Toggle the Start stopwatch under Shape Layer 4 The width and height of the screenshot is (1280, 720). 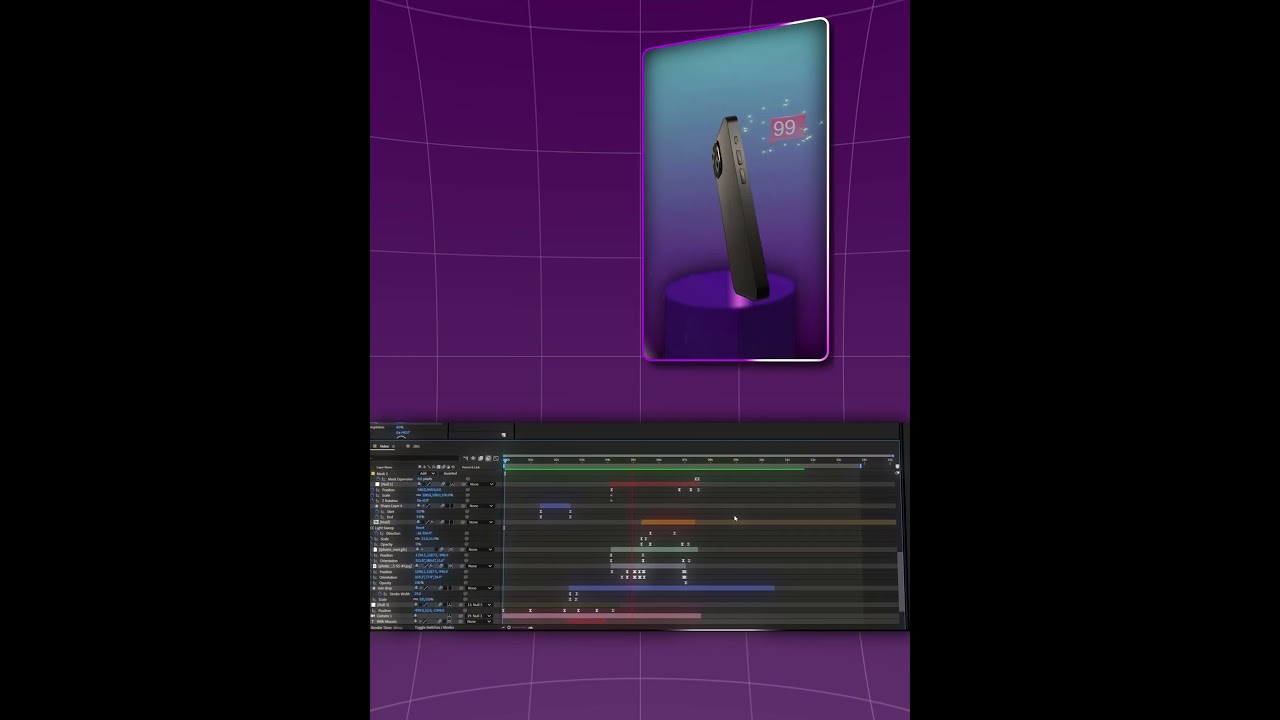(x=377, y=511)
